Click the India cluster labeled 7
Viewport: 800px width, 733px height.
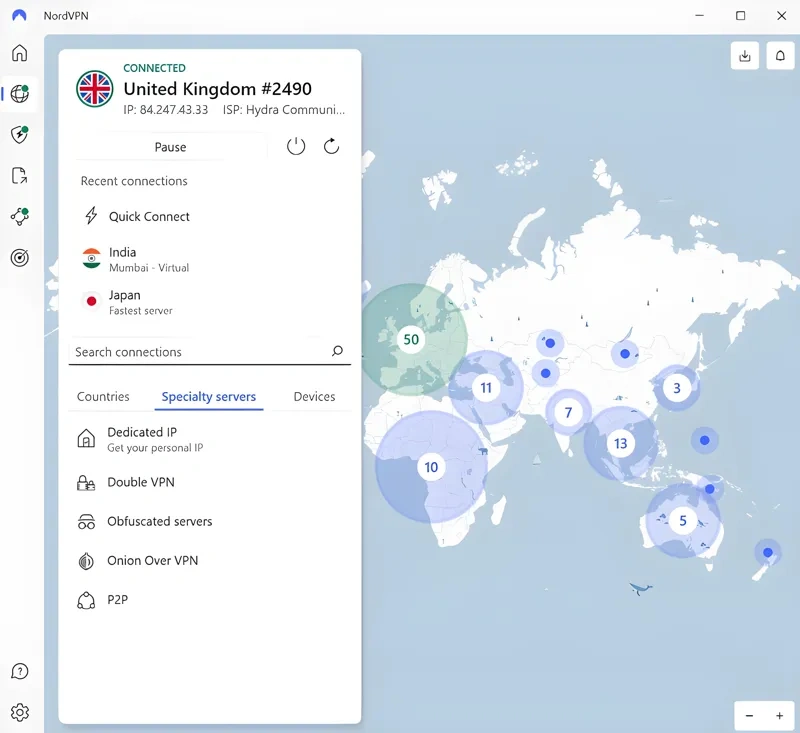(x=568, y=412)
